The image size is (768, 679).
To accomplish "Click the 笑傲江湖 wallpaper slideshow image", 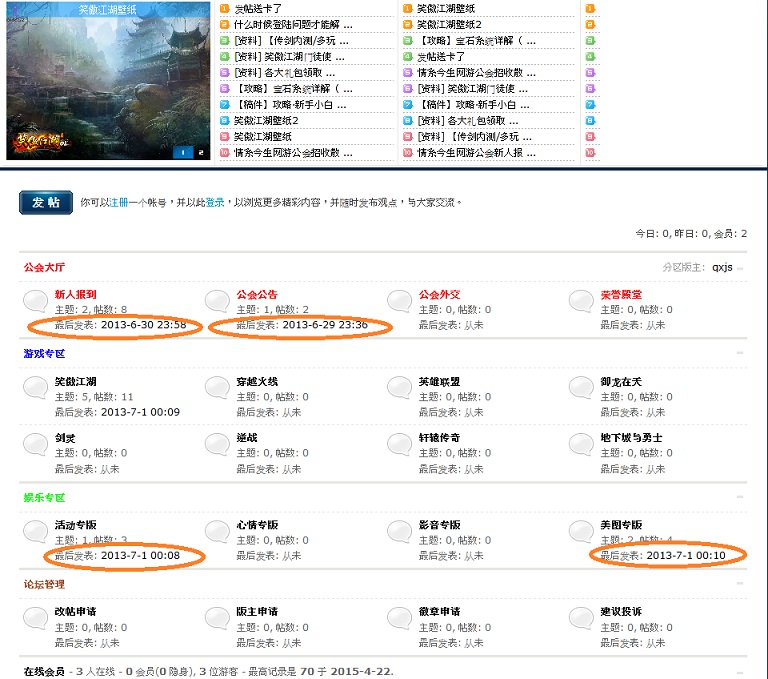I will 108,81.
